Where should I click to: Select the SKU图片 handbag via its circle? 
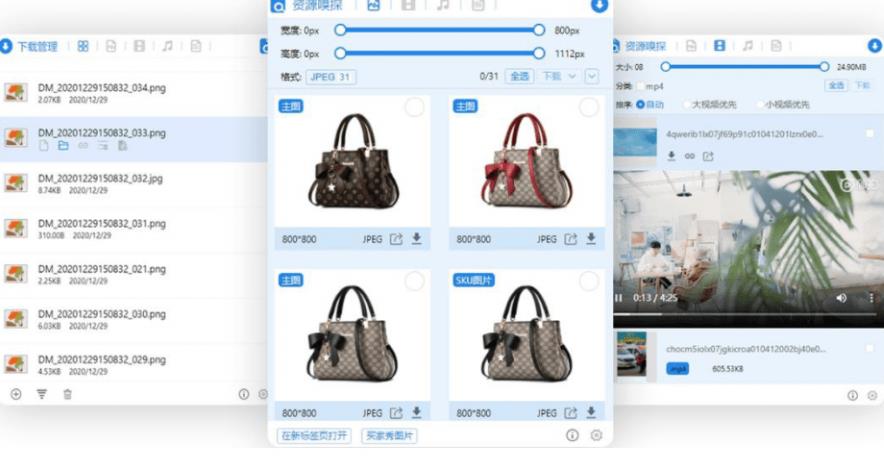[x=589, y=281]
